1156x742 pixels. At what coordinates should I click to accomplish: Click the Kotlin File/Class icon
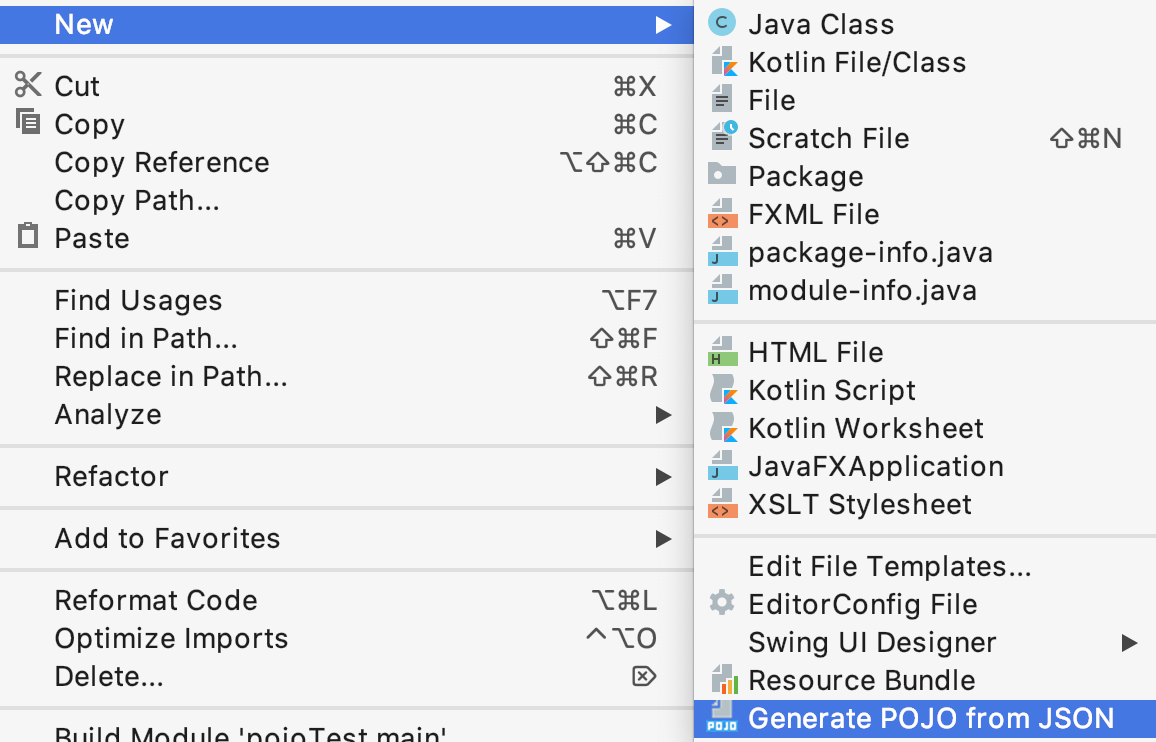point(723,62)
